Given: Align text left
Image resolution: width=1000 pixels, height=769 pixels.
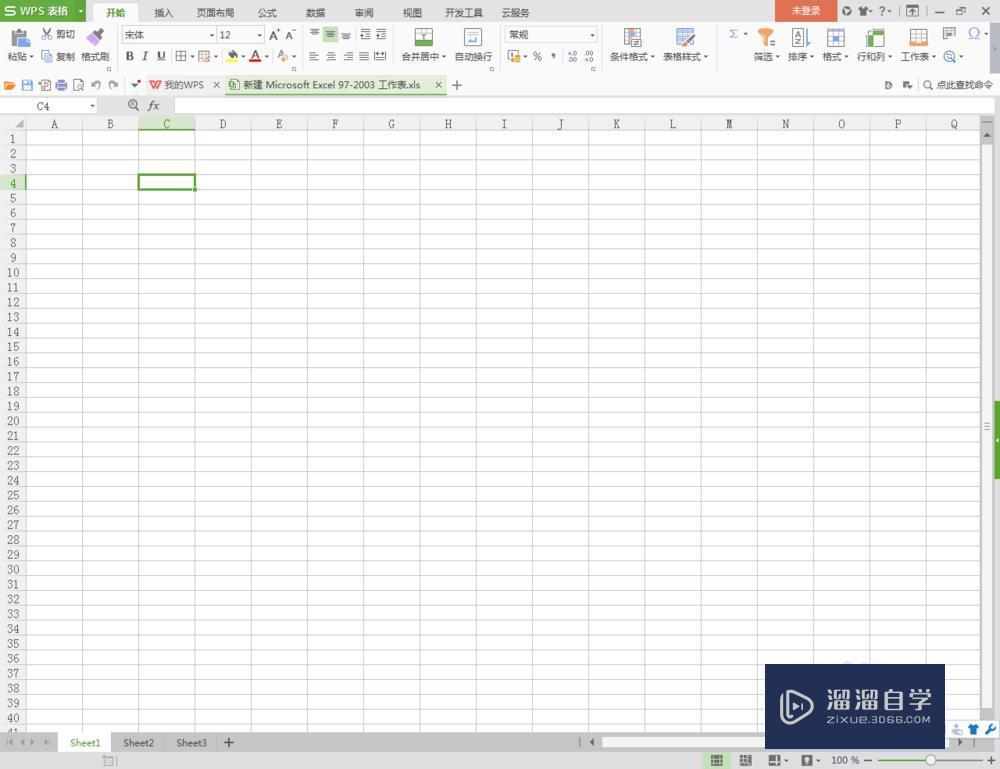Looking at the screenshot, I should (x=314, y=56).
